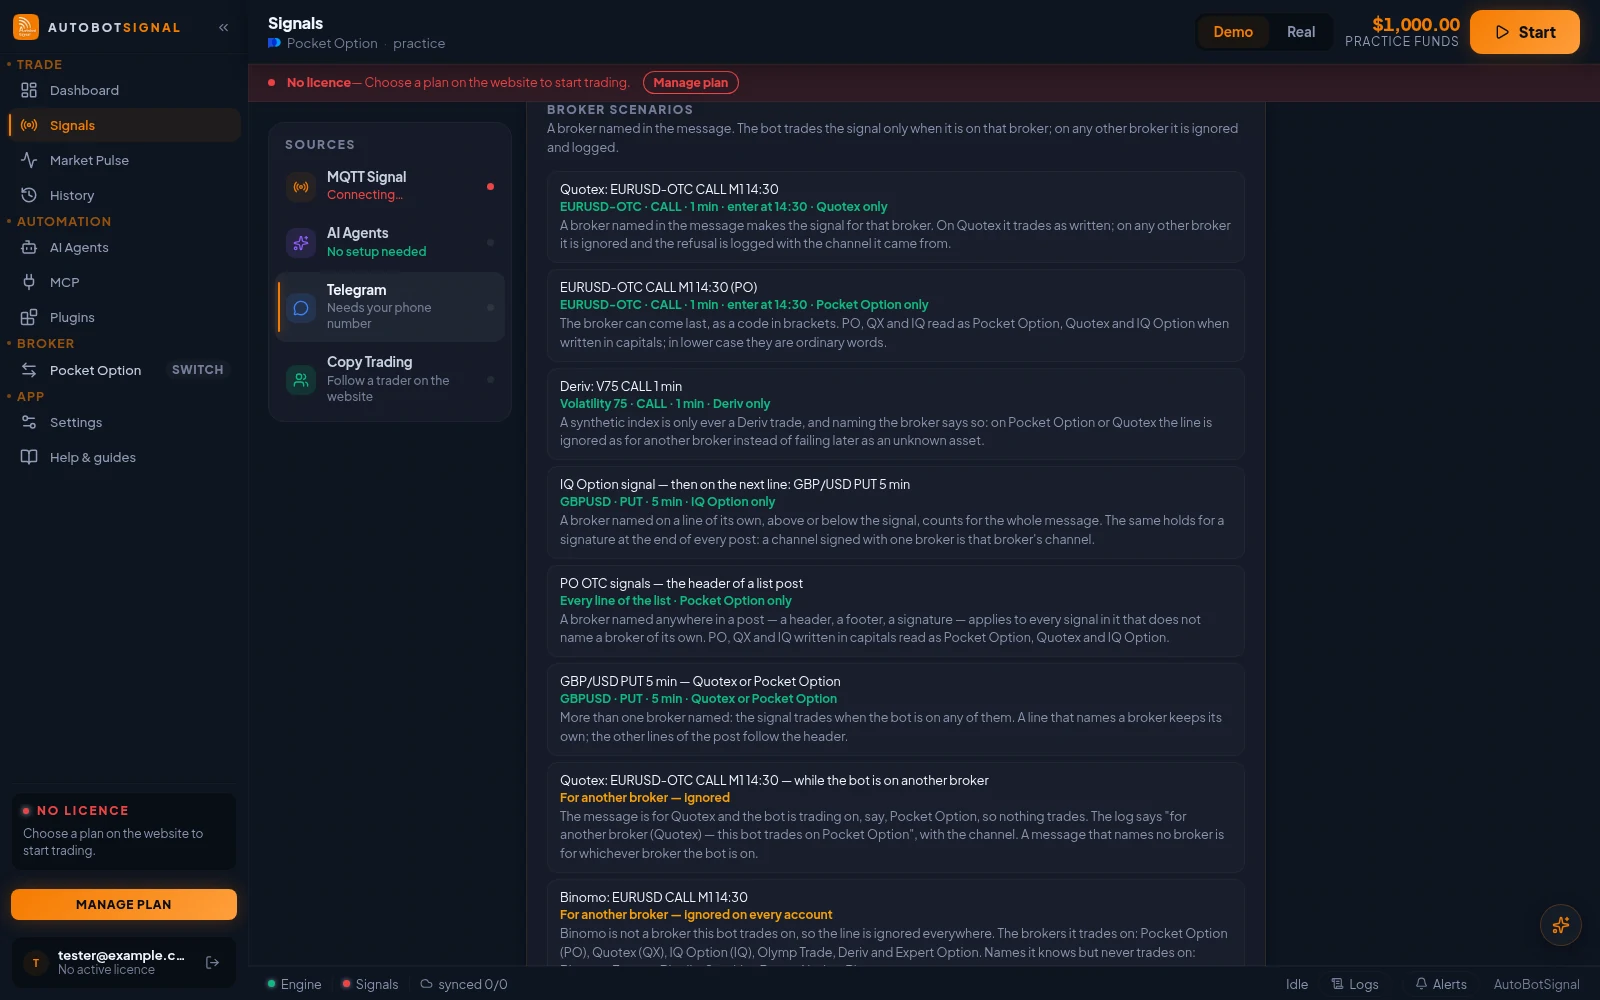The width and height of the screenshot is (1600, 1000).
Task: Click Engine status in the bottom bar
Action: click(294, 984)
